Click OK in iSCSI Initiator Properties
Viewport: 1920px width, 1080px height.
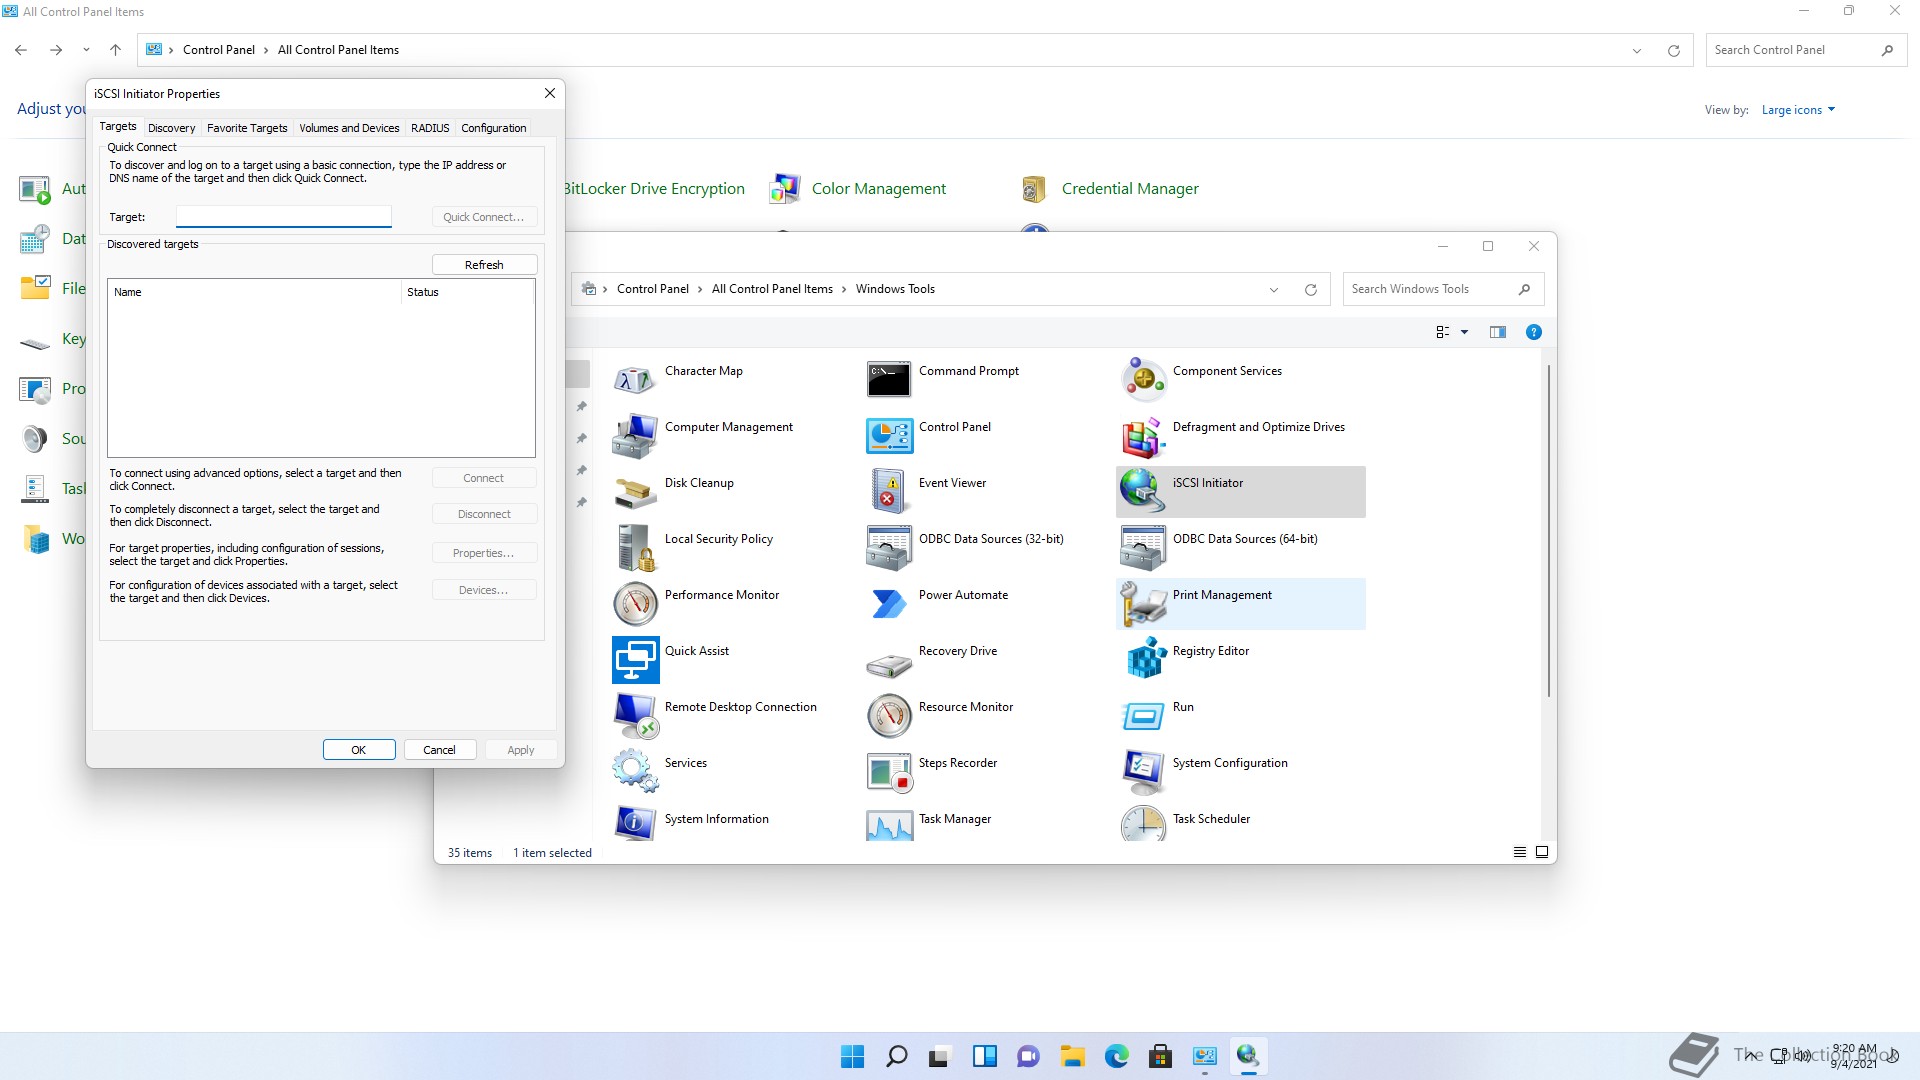point(359,750)
